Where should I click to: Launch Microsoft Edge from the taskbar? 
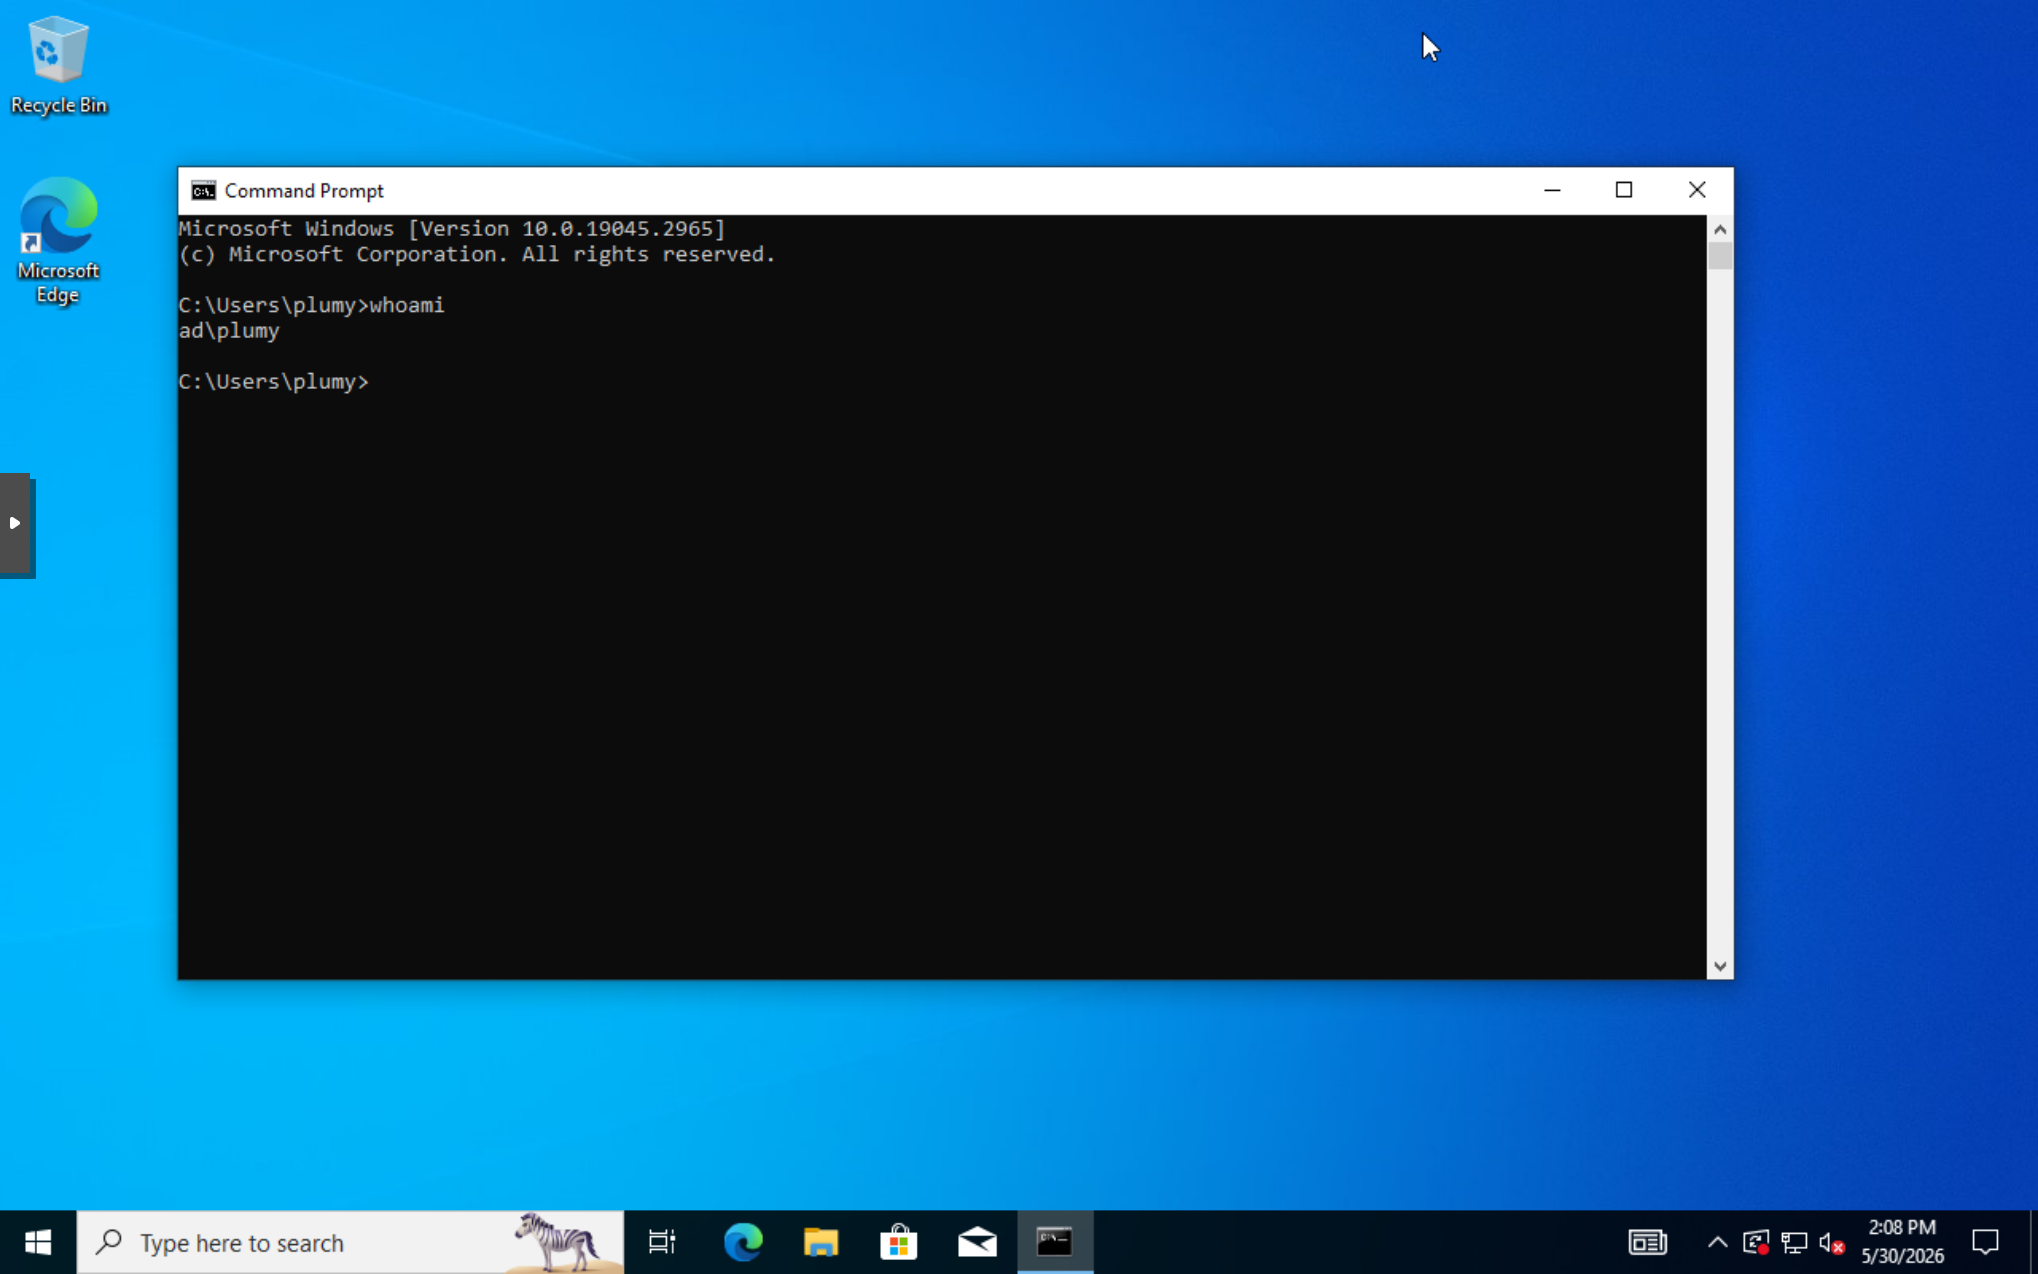(743, 1242)
